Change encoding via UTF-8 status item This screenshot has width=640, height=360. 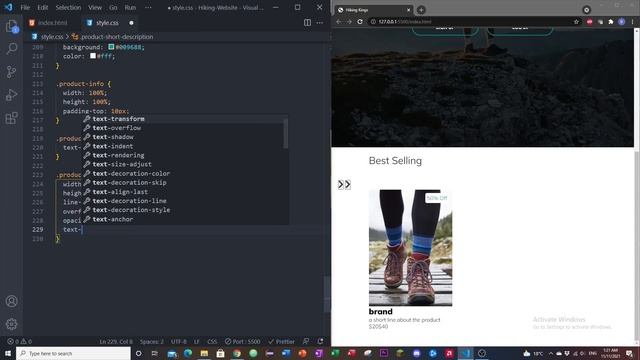click(179, 341)
